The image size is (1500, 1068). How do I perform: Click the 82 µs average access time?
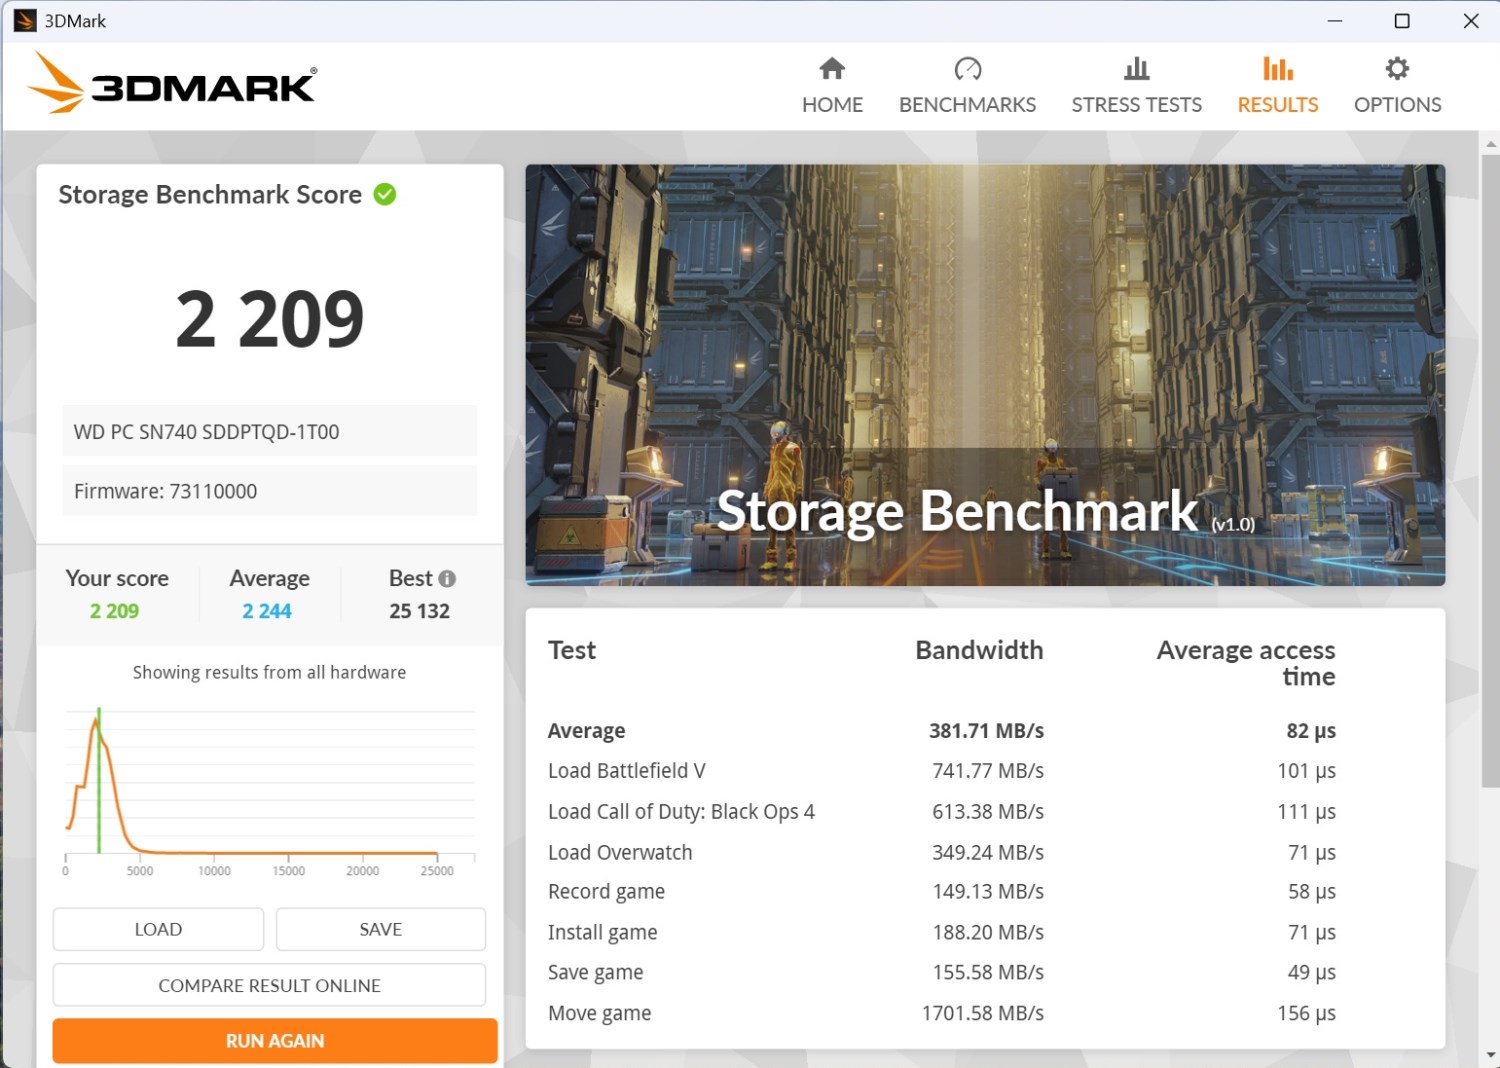(1311, 731)
